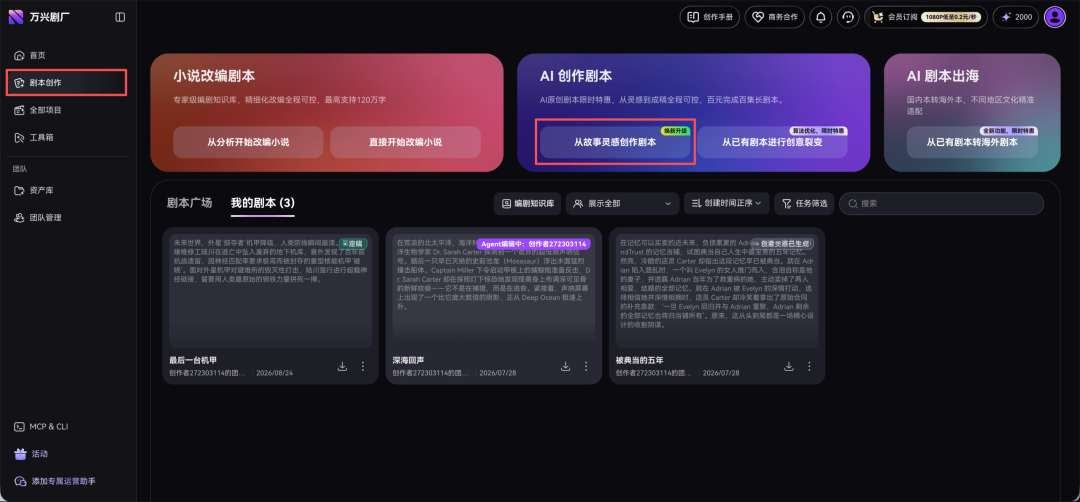The image size is (1080, 502).
Task: Open 任务筛选 filter
Action: 804,203
